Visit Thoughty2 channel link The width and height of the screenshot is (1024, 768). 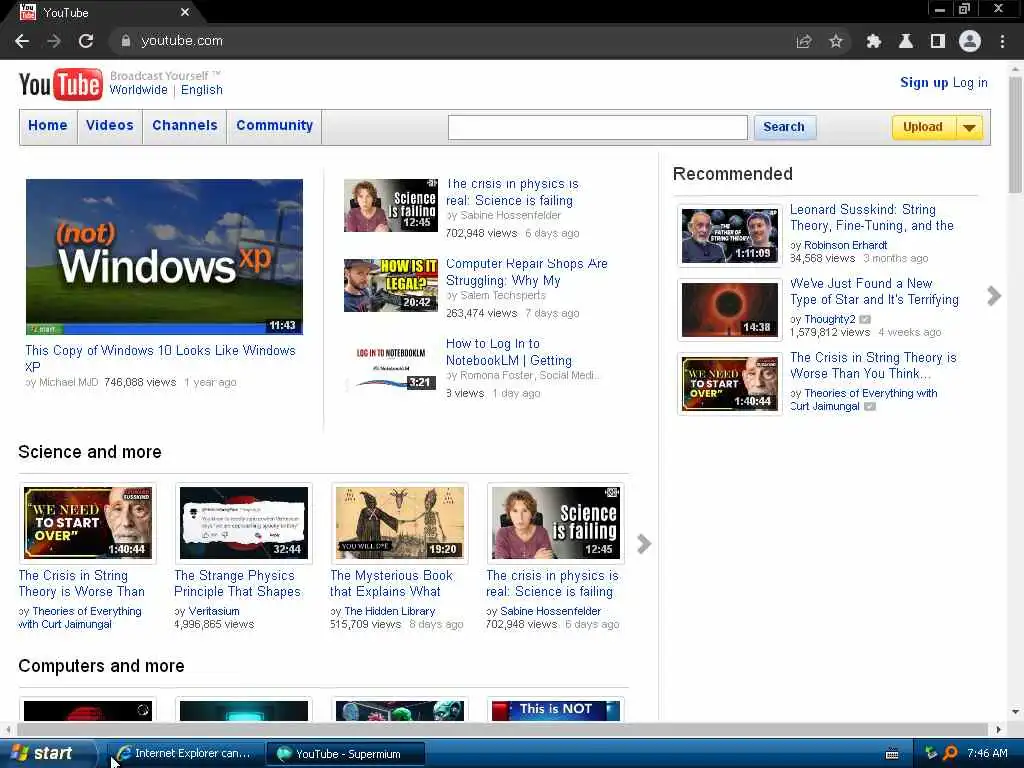829,319
